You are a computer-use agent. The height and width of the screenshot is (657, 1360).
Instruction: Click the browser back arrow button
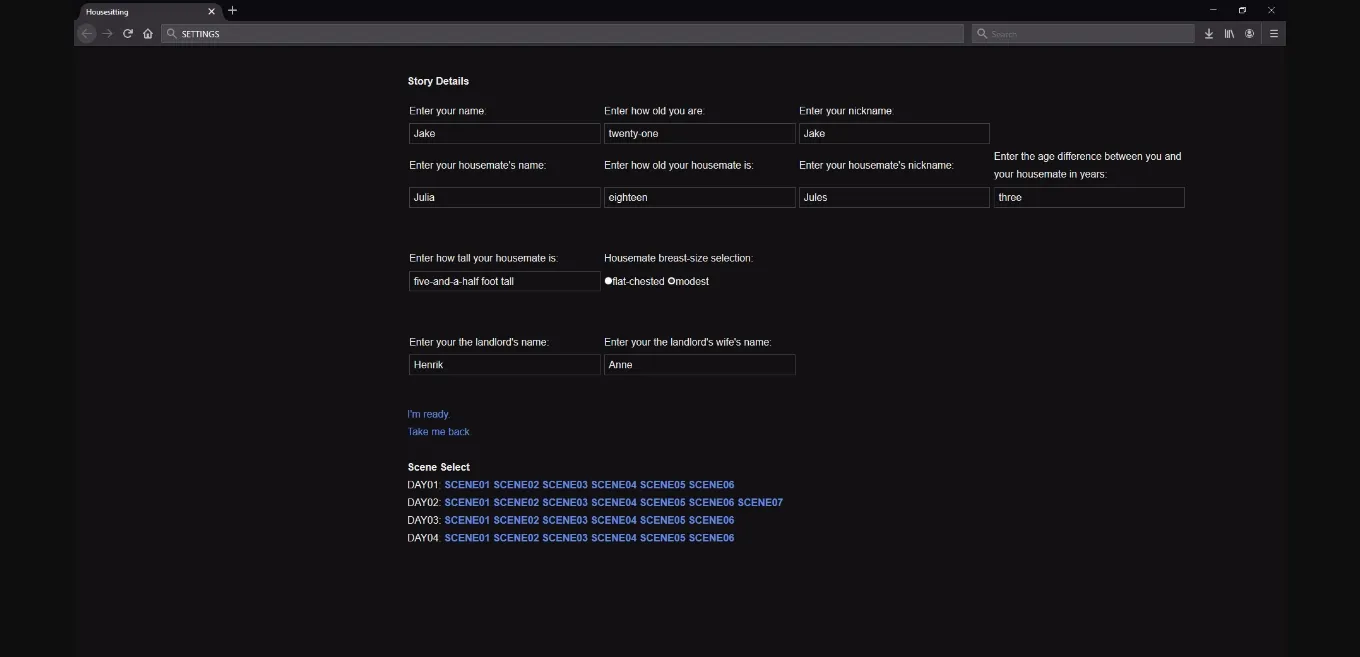87,34
